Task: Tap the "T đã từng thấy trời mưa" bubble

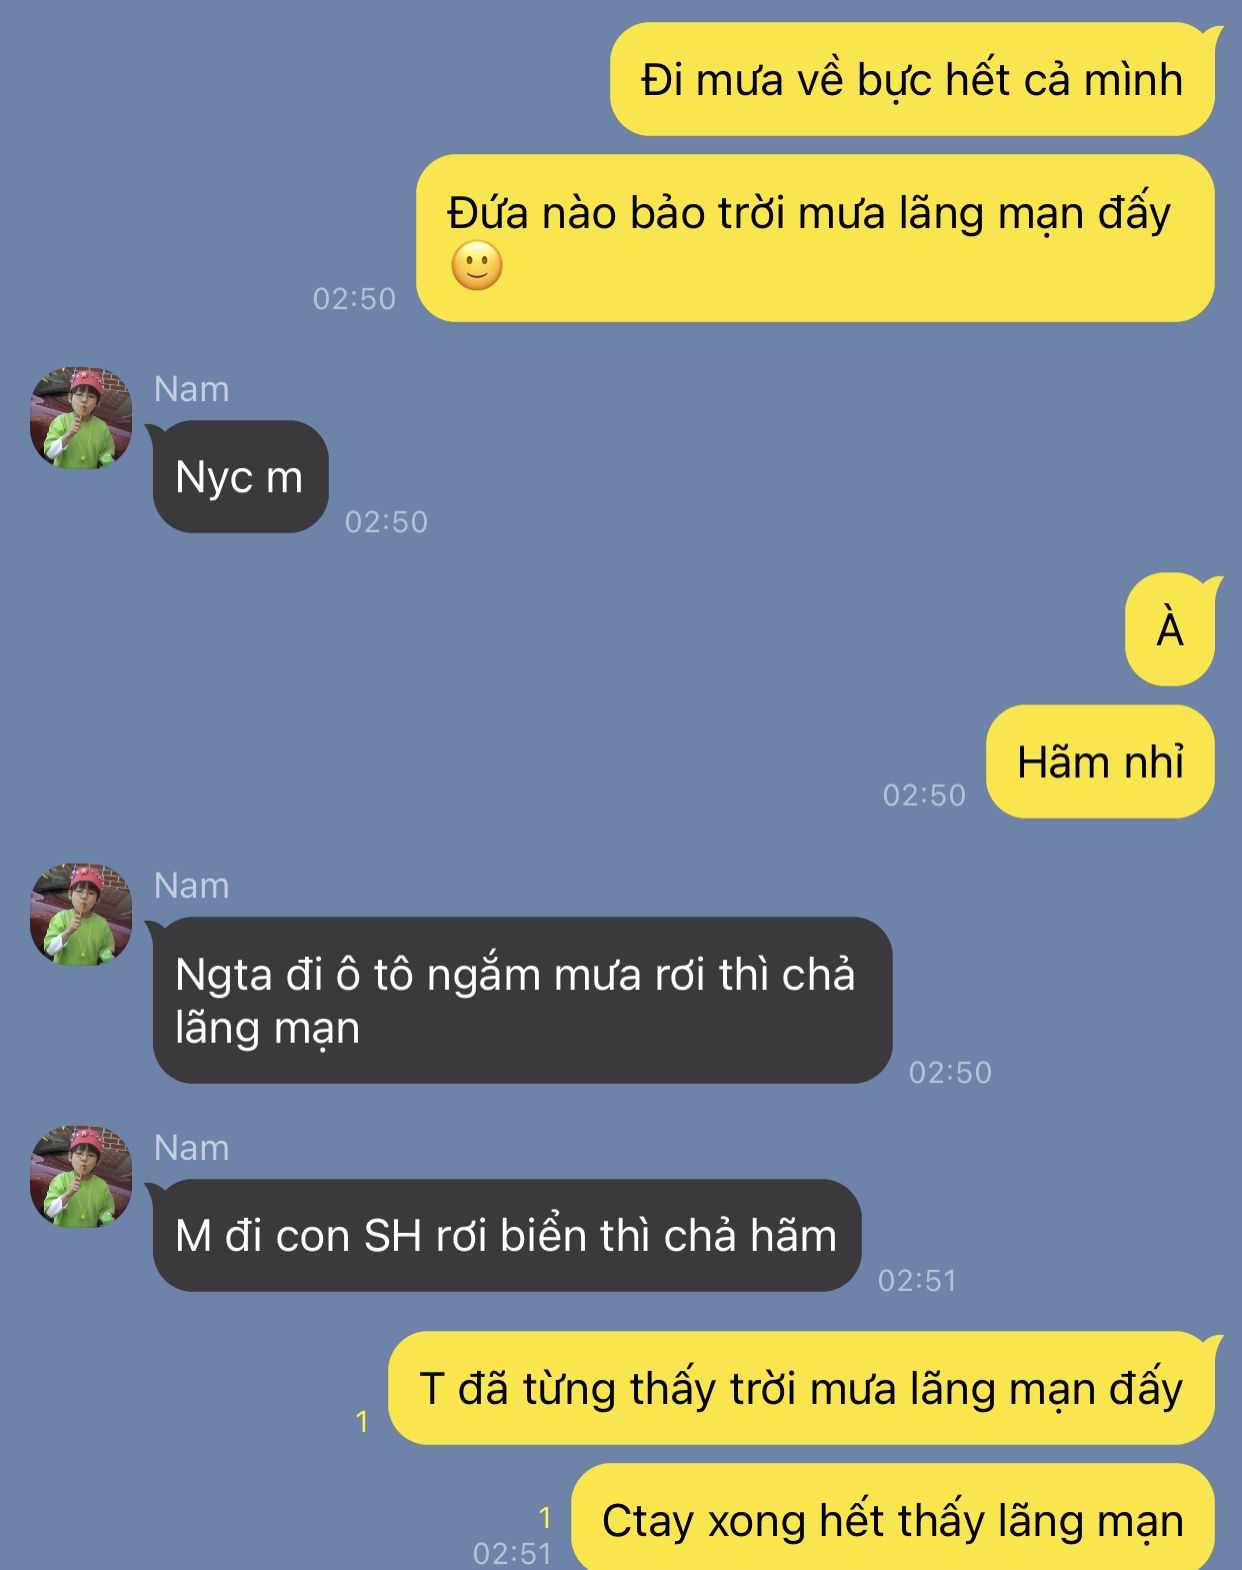Action: [802, 1388]
